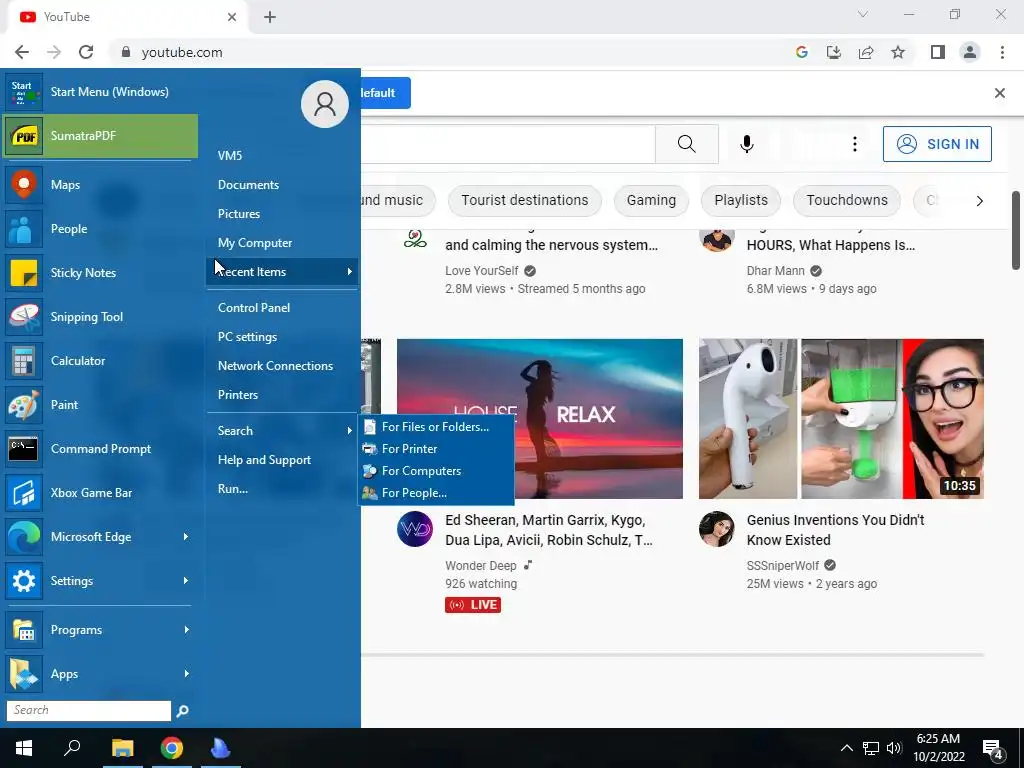Image resolution: width=1024 pixels, height=768 pixels.
Task: Expand the Search submenu
Action: tap(282, 431)
